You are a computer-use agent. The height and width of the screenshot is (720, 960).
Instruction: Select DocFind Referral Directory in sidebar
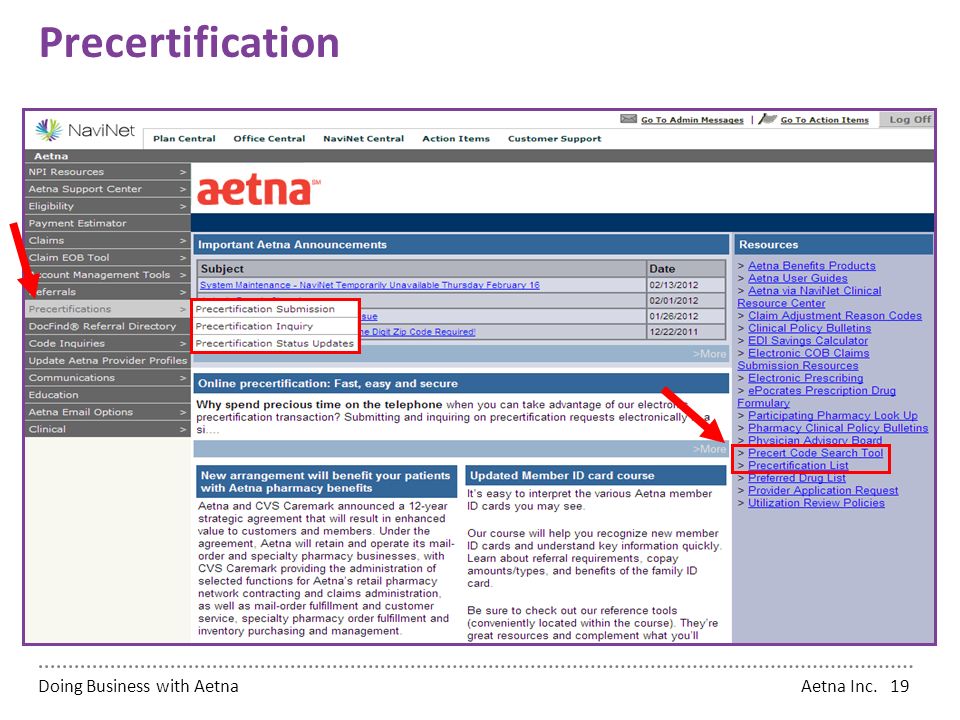coord(107,326)
